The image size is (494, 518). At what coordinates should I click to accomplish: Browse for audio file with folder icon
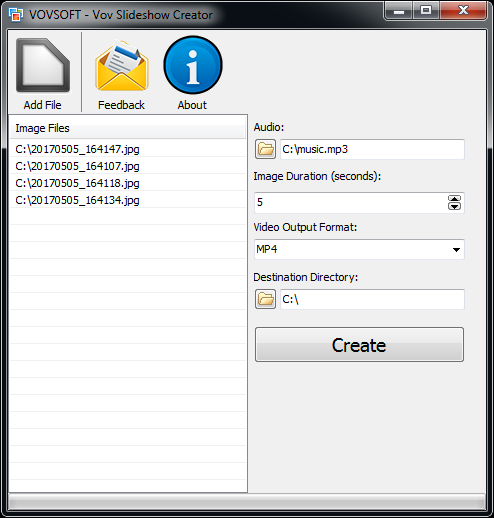[x=265, y=149]
